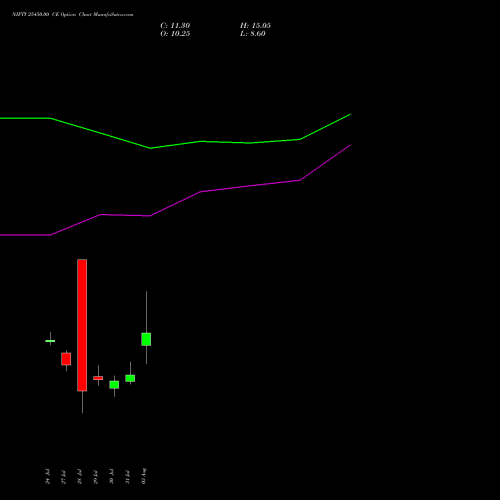Click the 24 Jul date axis label

tap(47, 476)
